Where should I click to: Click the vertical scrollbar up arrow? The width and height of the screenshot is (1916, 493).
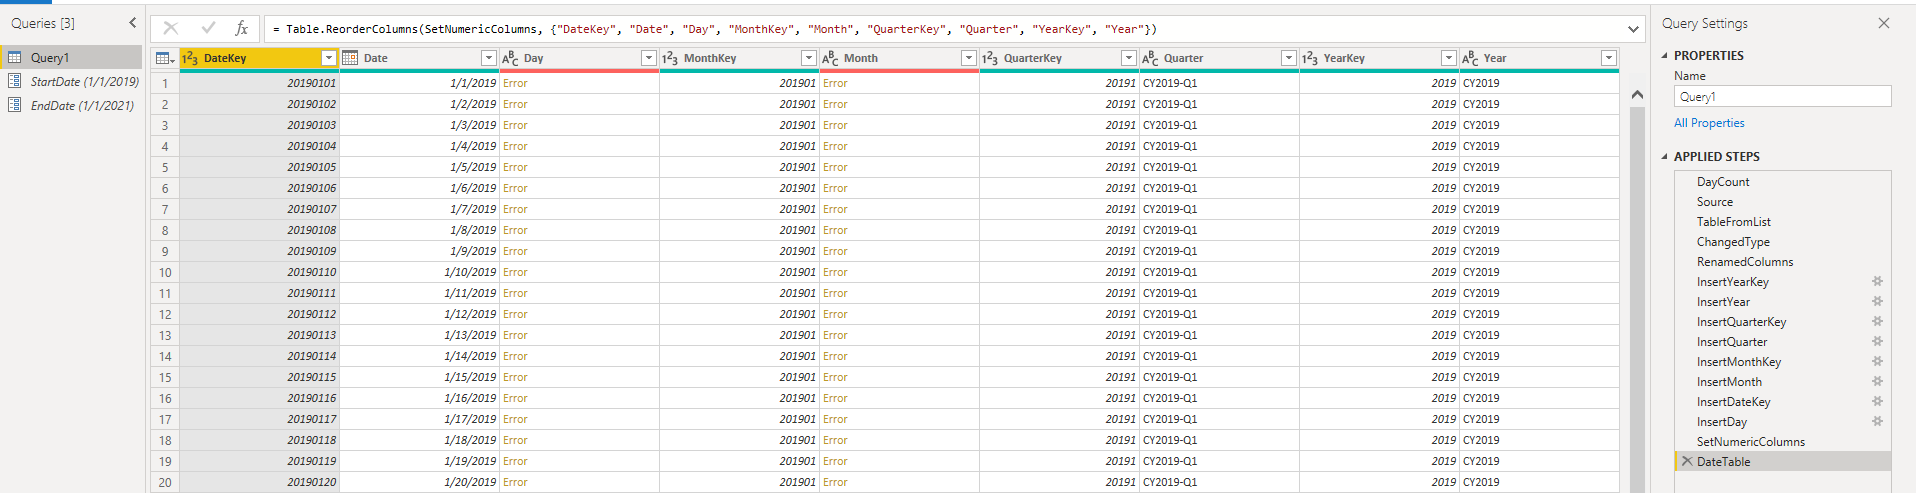coord(1637,94)
